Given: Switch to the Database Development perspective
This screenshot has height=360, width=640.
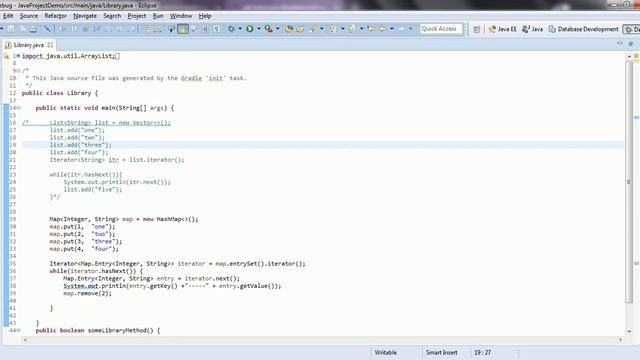Looking at the screenshot, I should (x=583, y=29).
